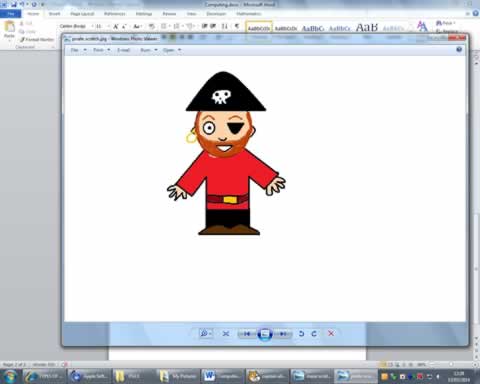Go to the next picture
Image resolution: width=480 pixels, height=384 pixels.
[283, 334]
